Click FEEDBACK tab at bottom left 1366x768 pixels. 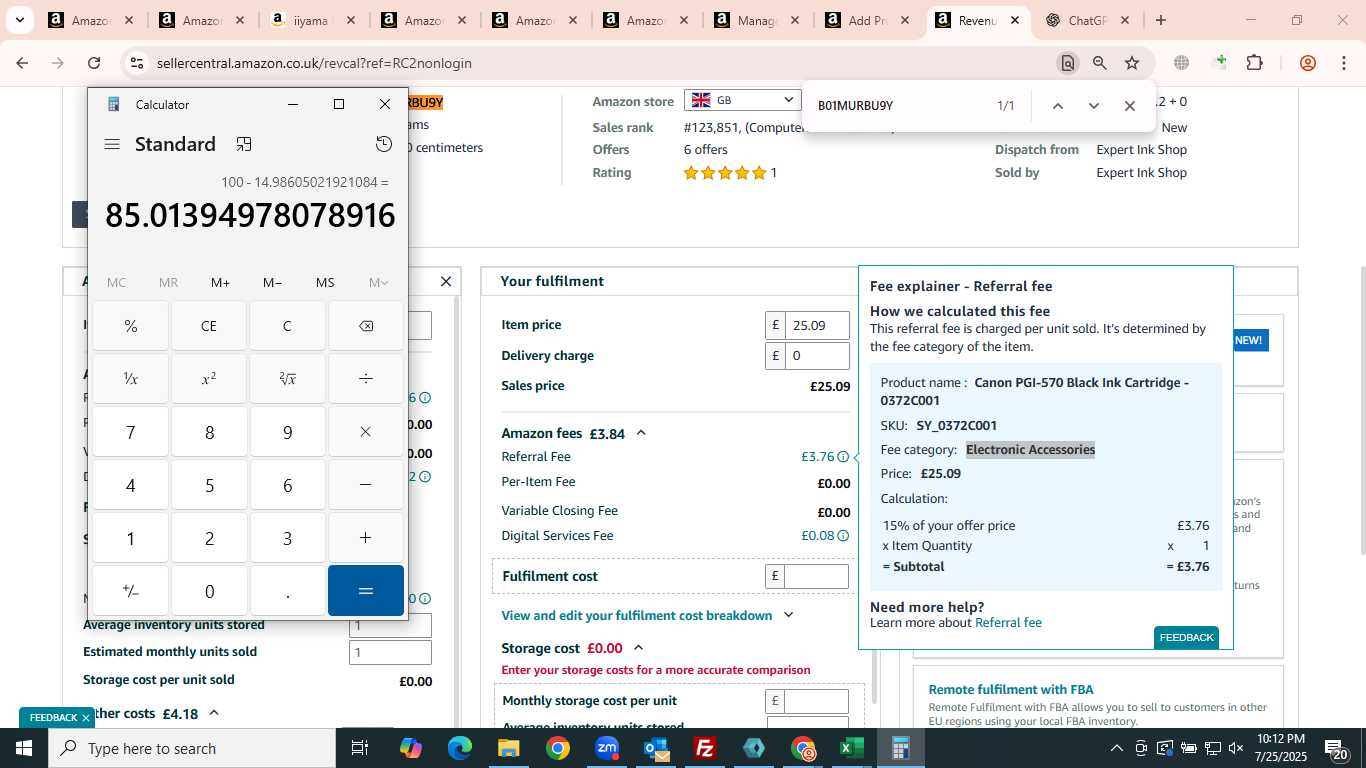click(53, 718)
